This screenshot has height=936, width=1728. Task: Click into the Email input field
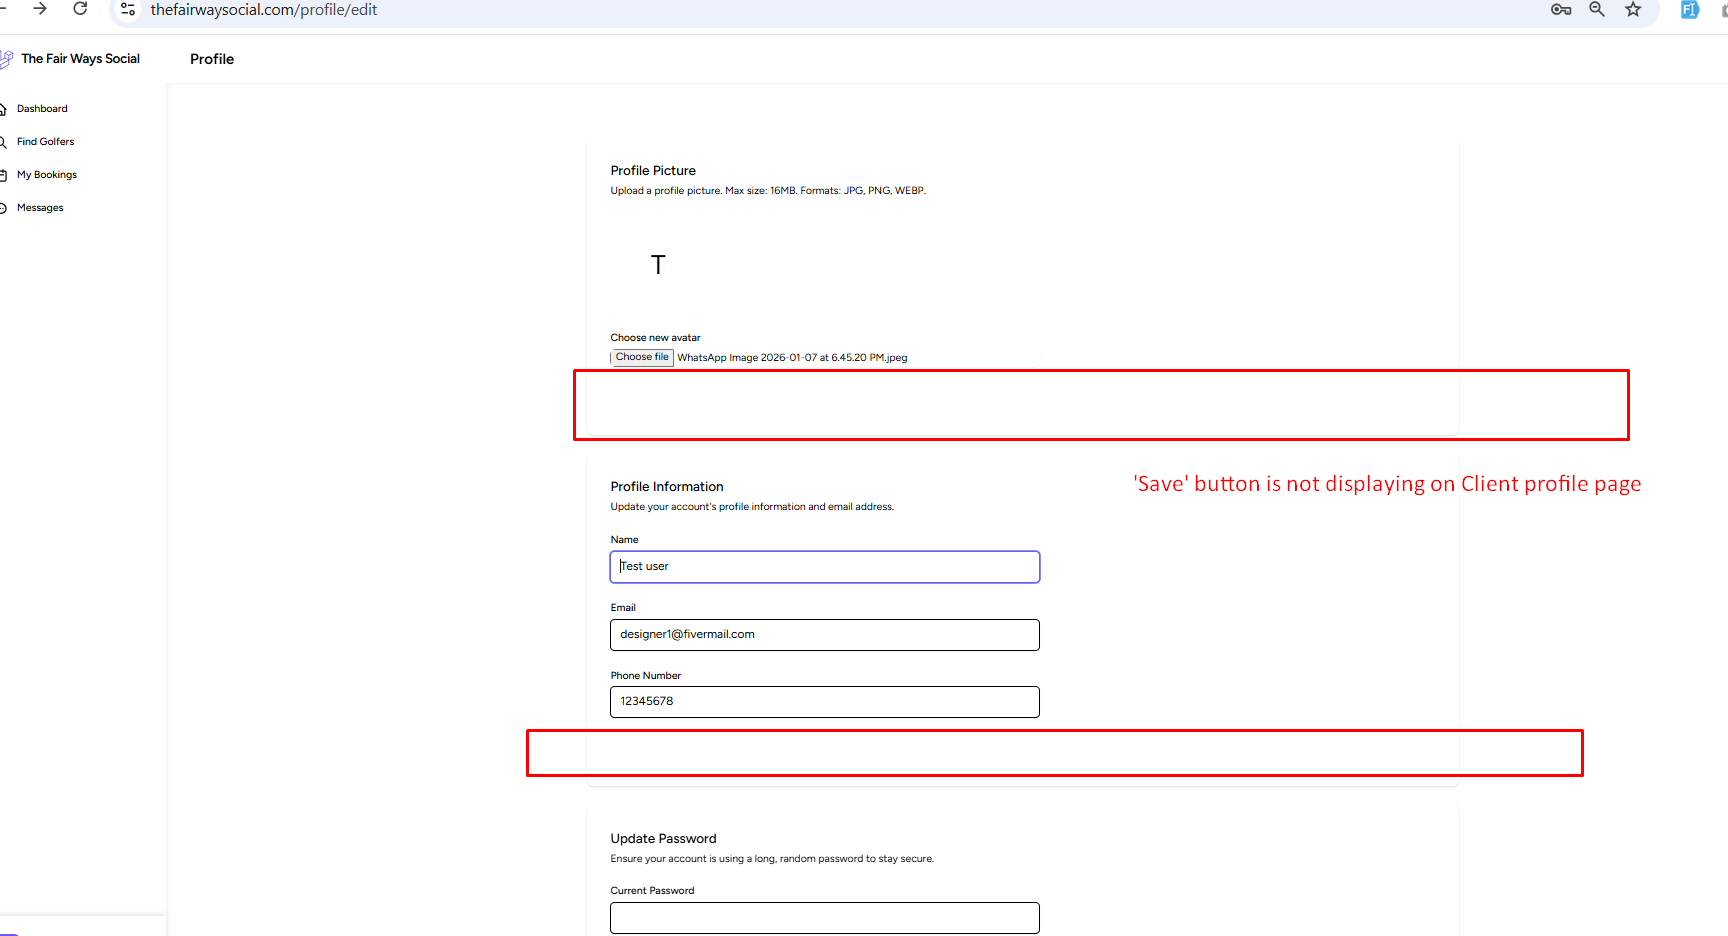[x=824, y=635]
